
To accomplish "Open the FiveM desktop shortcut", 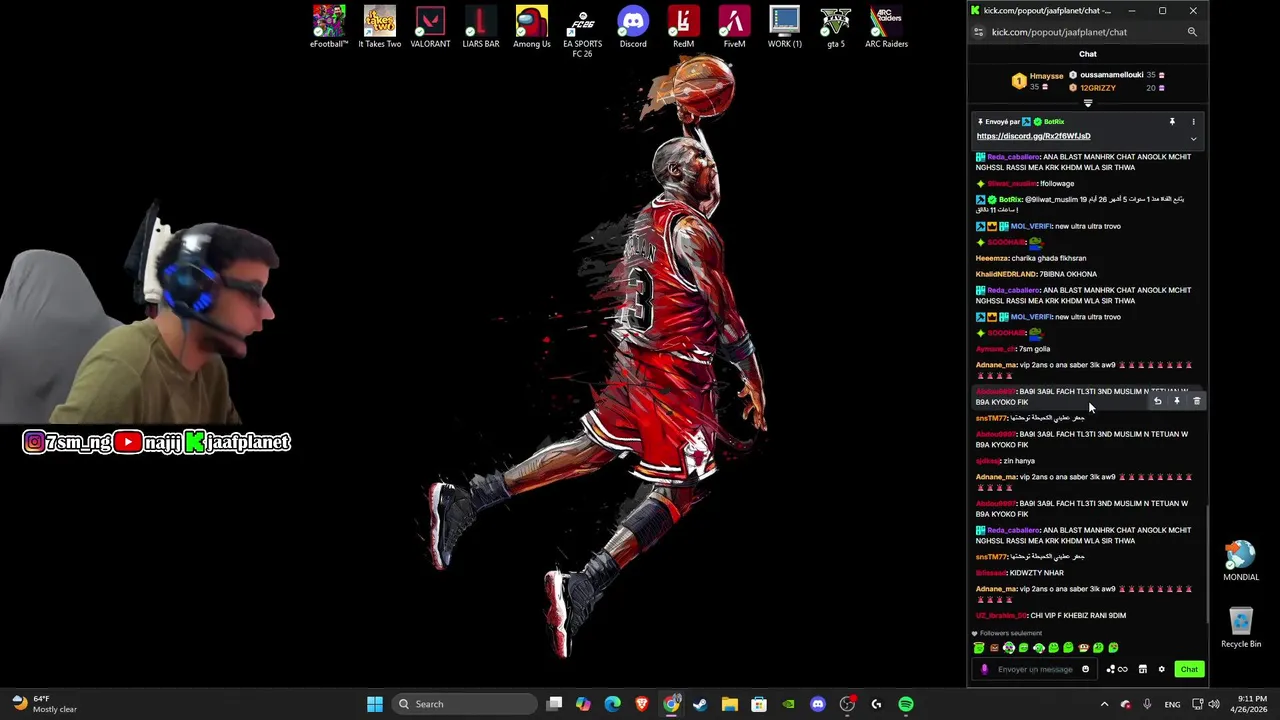I will [x=734, y=27].
